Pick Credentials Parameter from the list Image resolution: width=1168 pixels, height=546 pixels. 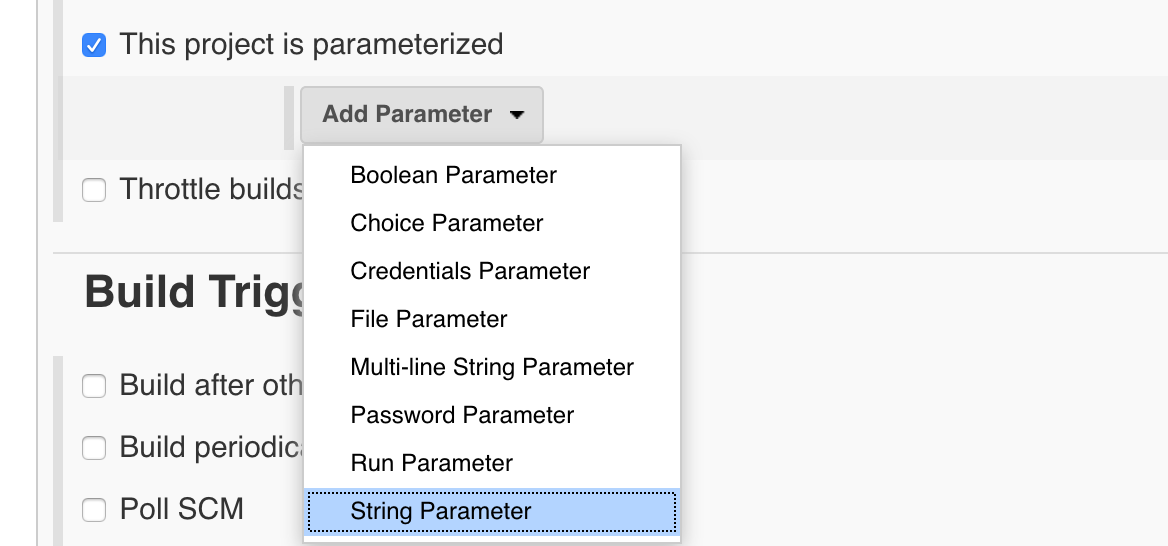pos(470,271)
